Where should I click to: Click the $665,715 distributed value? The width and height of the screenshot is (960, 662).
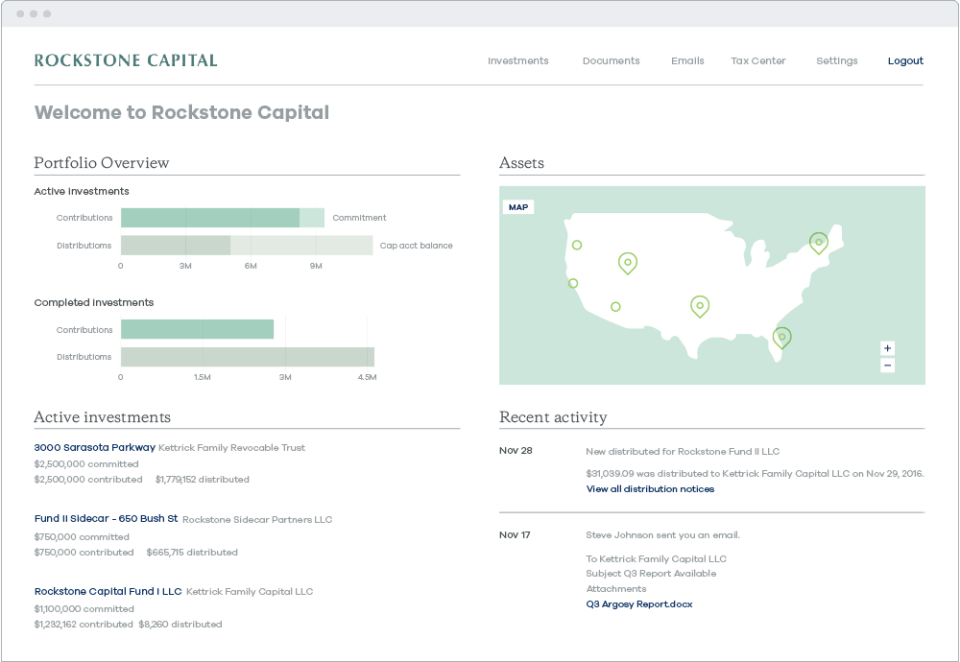[192, 552]
